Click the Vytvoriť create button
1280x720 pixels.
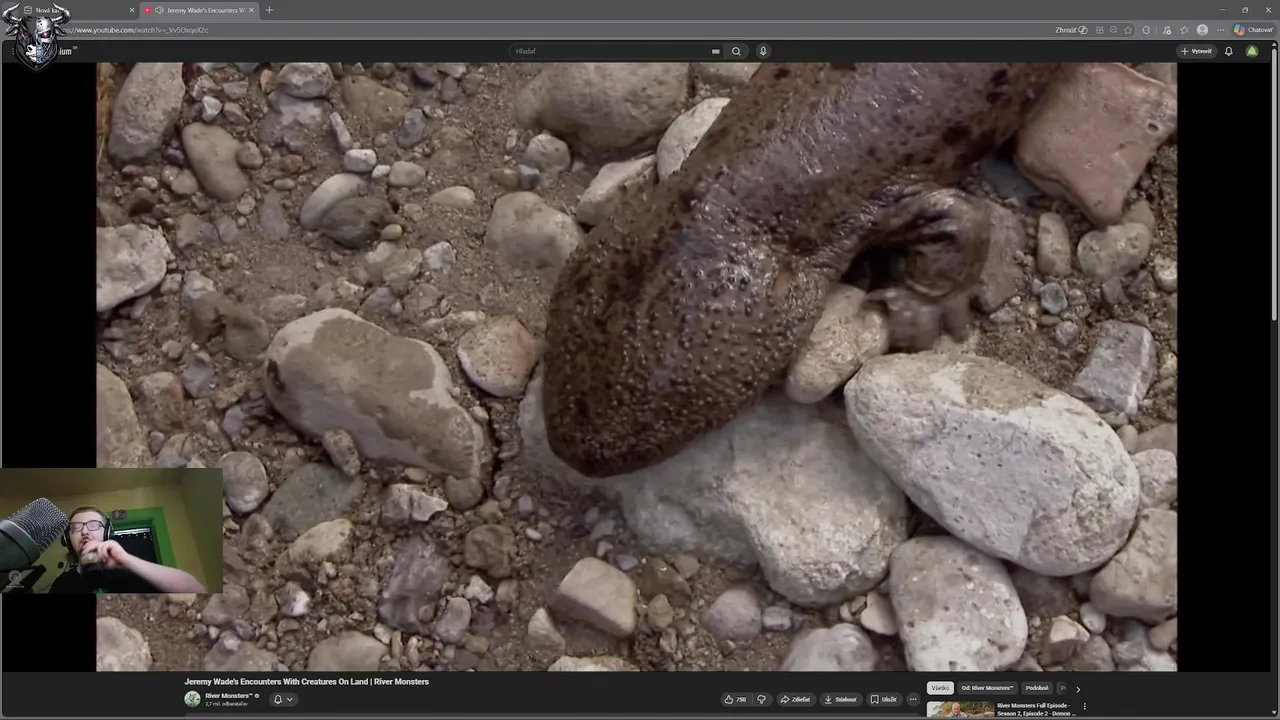coord(1196,51)
